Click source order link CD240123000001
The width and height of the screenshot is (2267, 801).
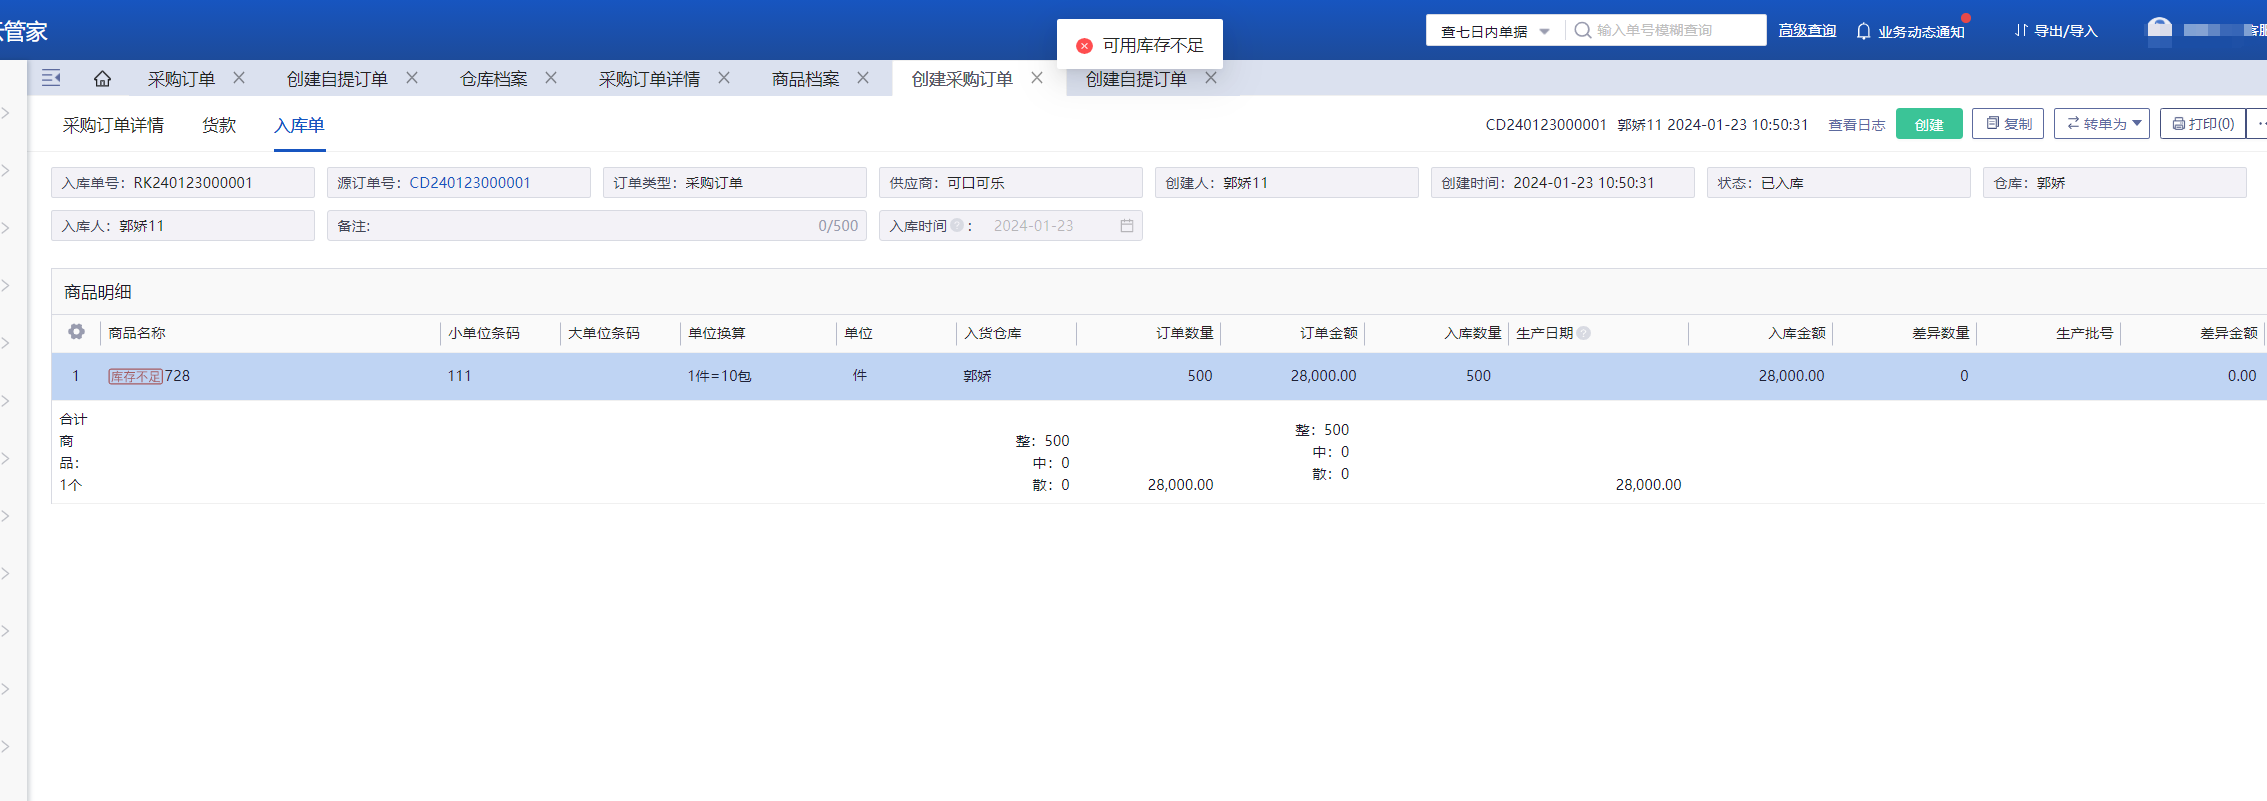(x=470, y=183)
